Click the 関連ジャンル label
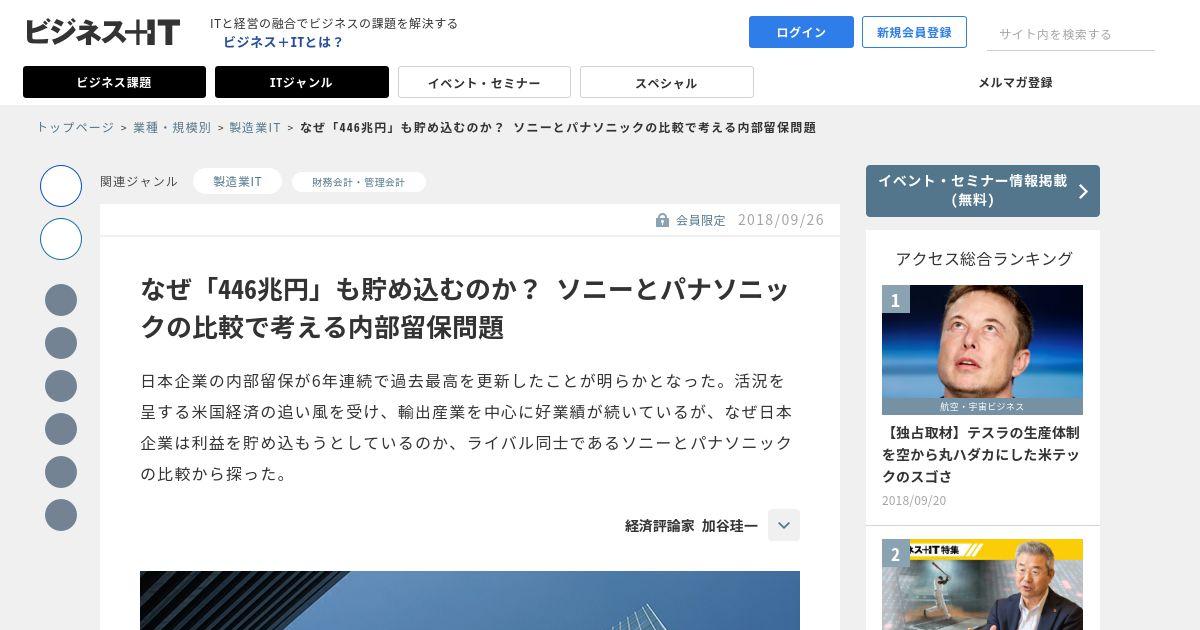The image size is (1200, 630). (x=139, y=181)
